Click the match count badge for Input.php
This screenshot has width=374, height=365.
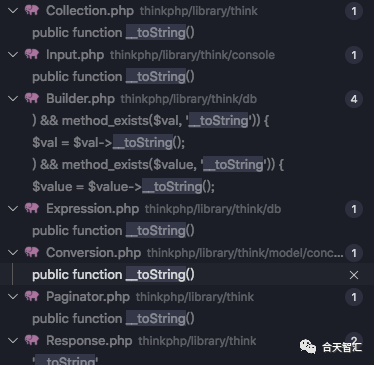(354, 55)
